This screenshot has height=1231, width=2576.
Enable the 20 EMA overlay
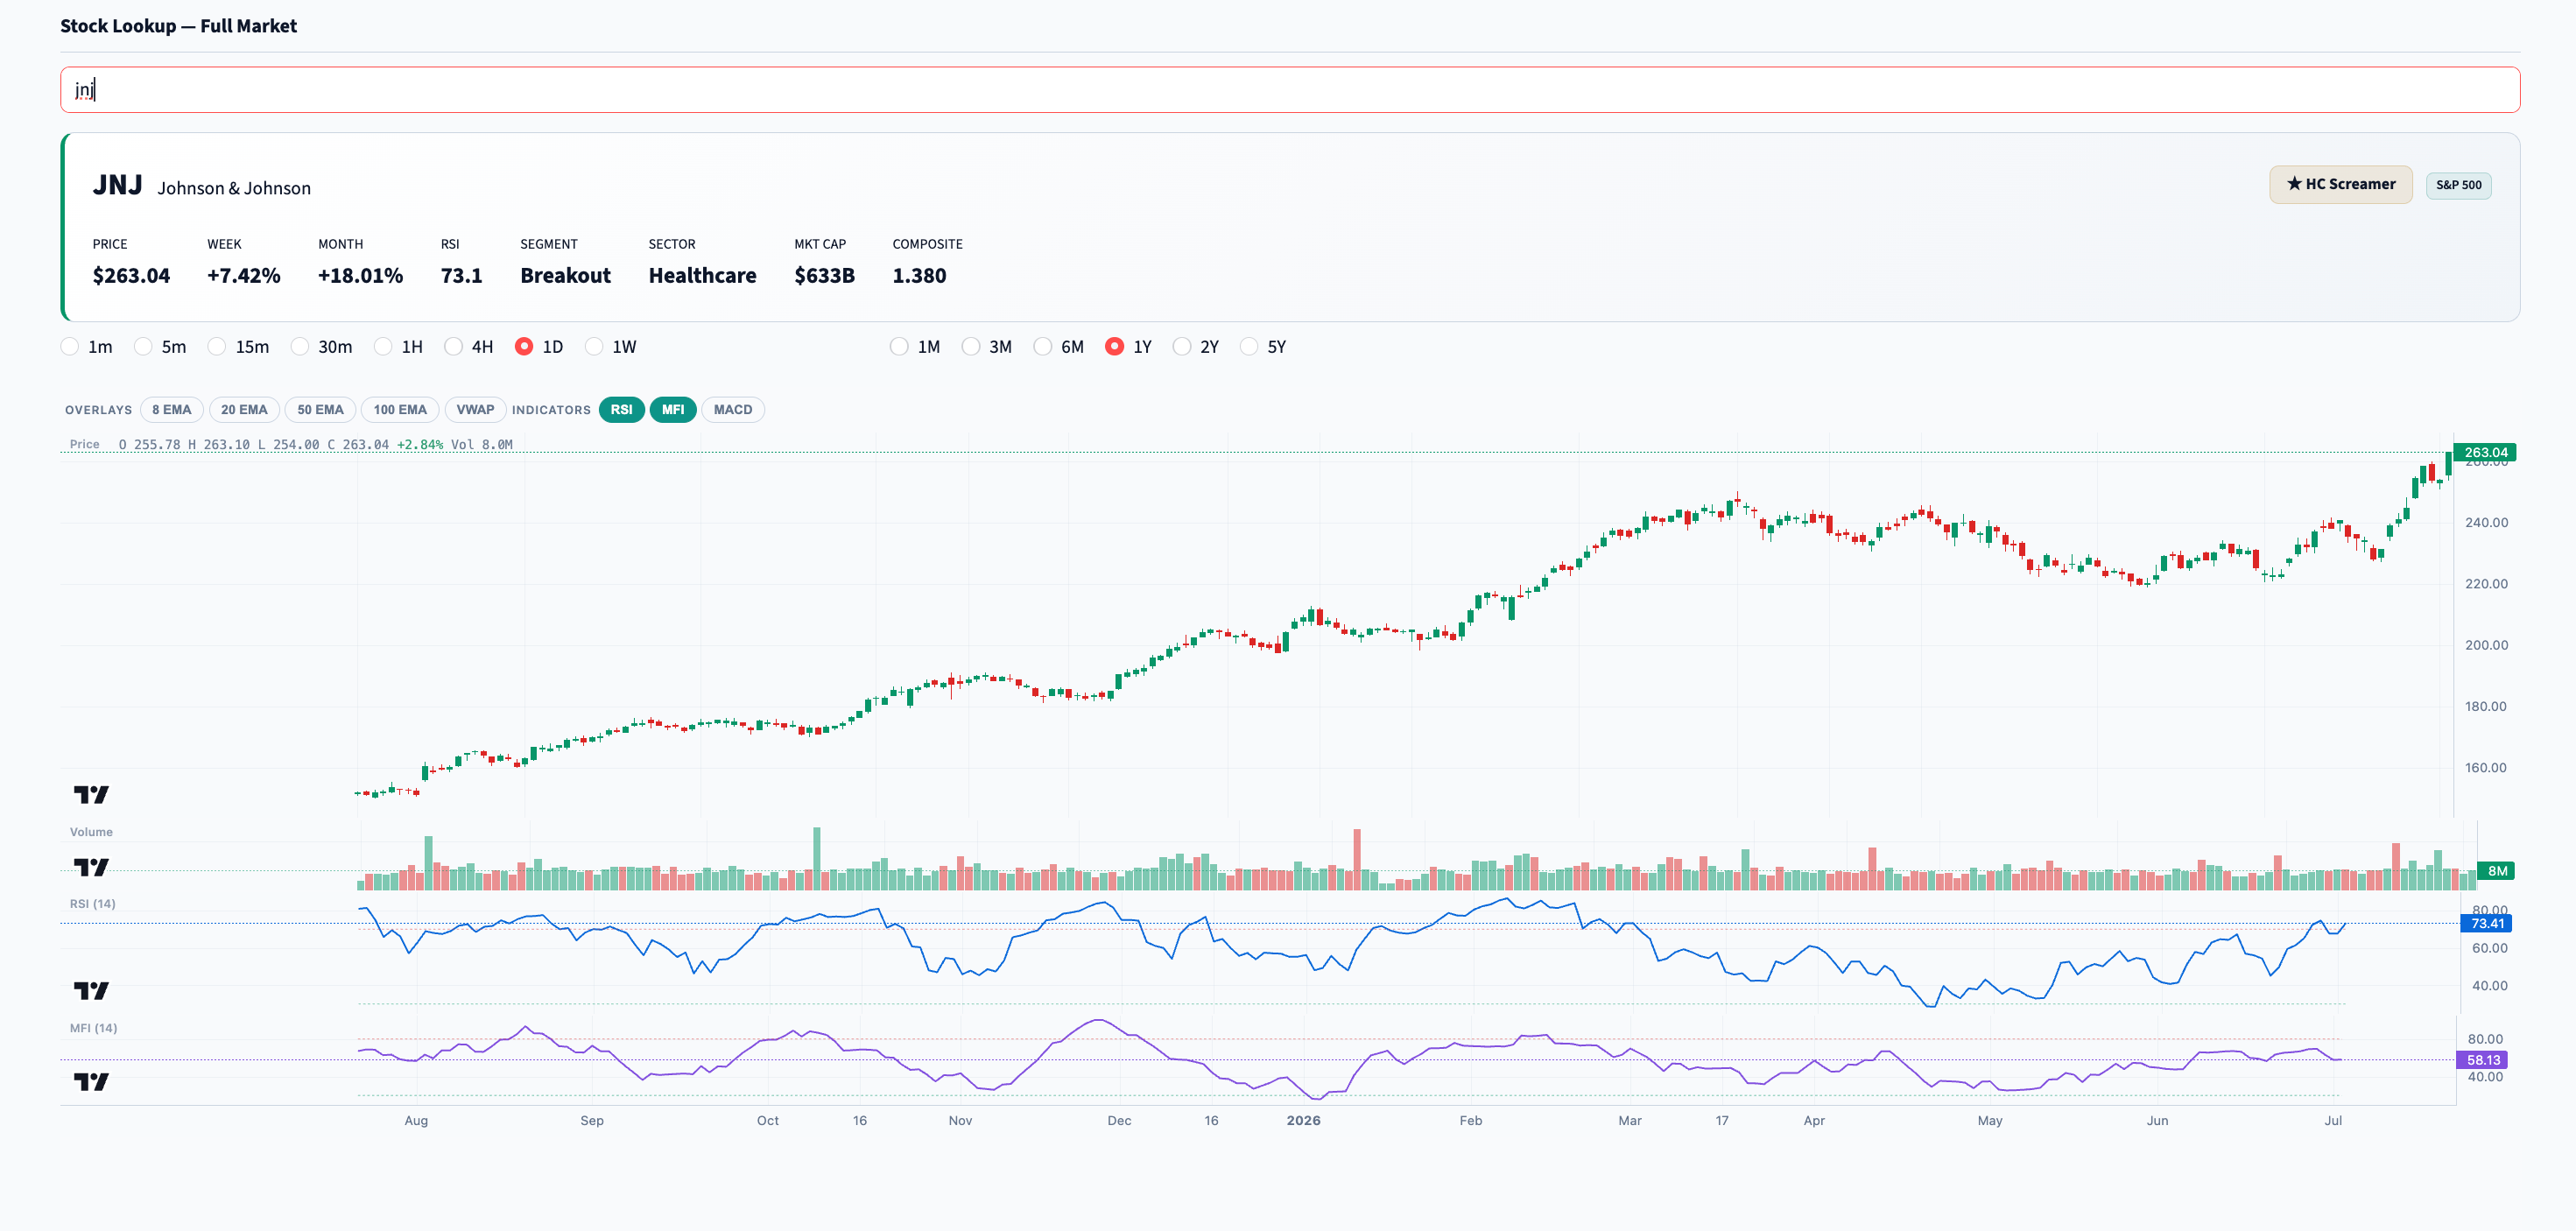tap(244, 410)
